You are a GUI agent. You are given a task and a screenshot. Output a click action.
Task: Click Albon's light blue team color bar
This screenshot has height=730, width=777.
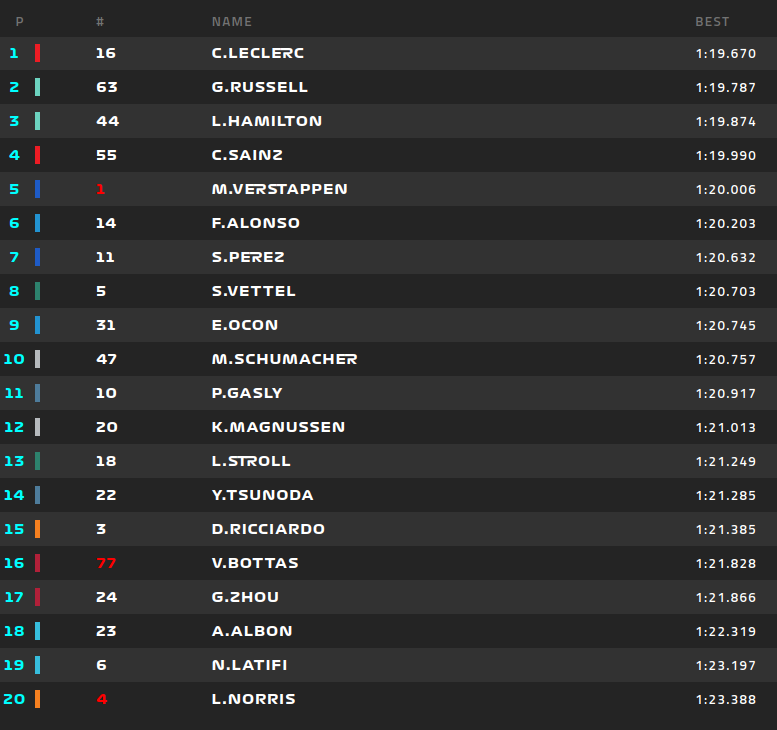point(37,631)
